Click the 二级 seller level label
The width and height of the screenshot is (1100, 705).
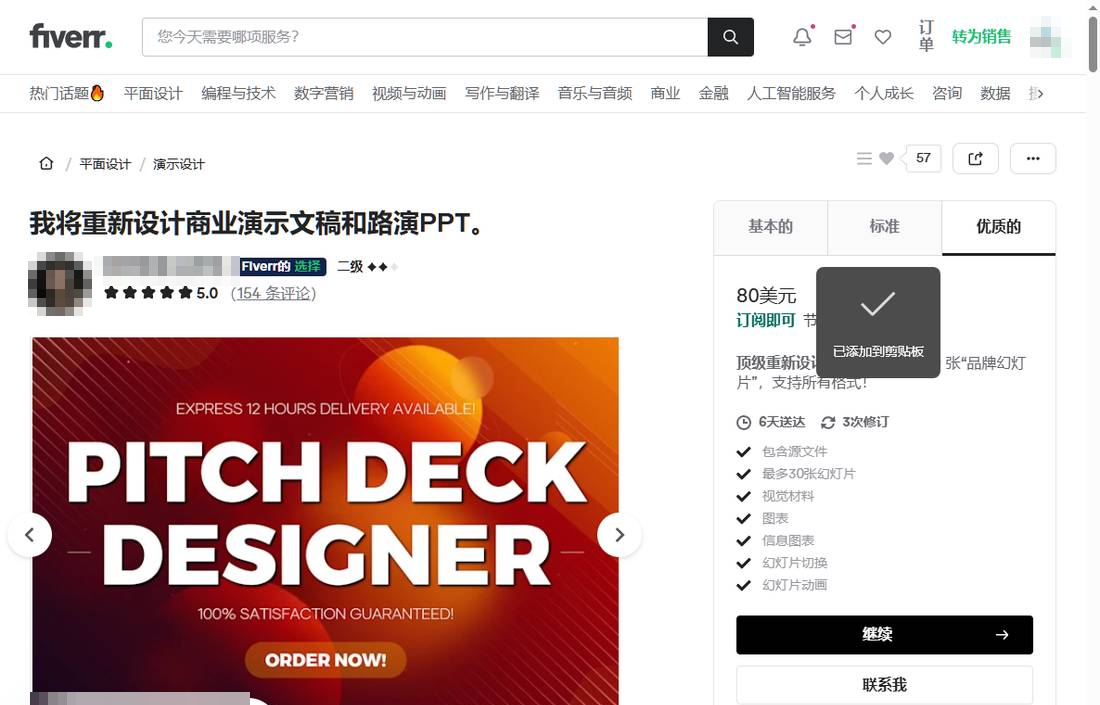click(350, 267)
